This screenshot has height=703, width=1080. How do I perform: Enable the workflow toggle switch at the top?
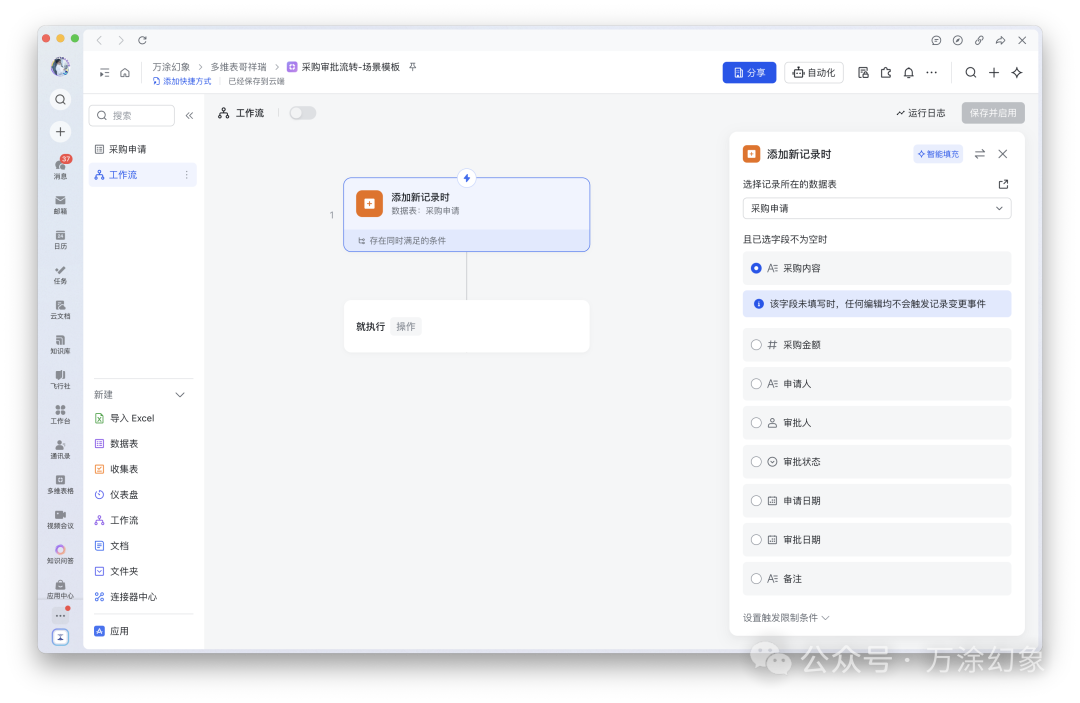pyautogui.click(x=303, y=112)
